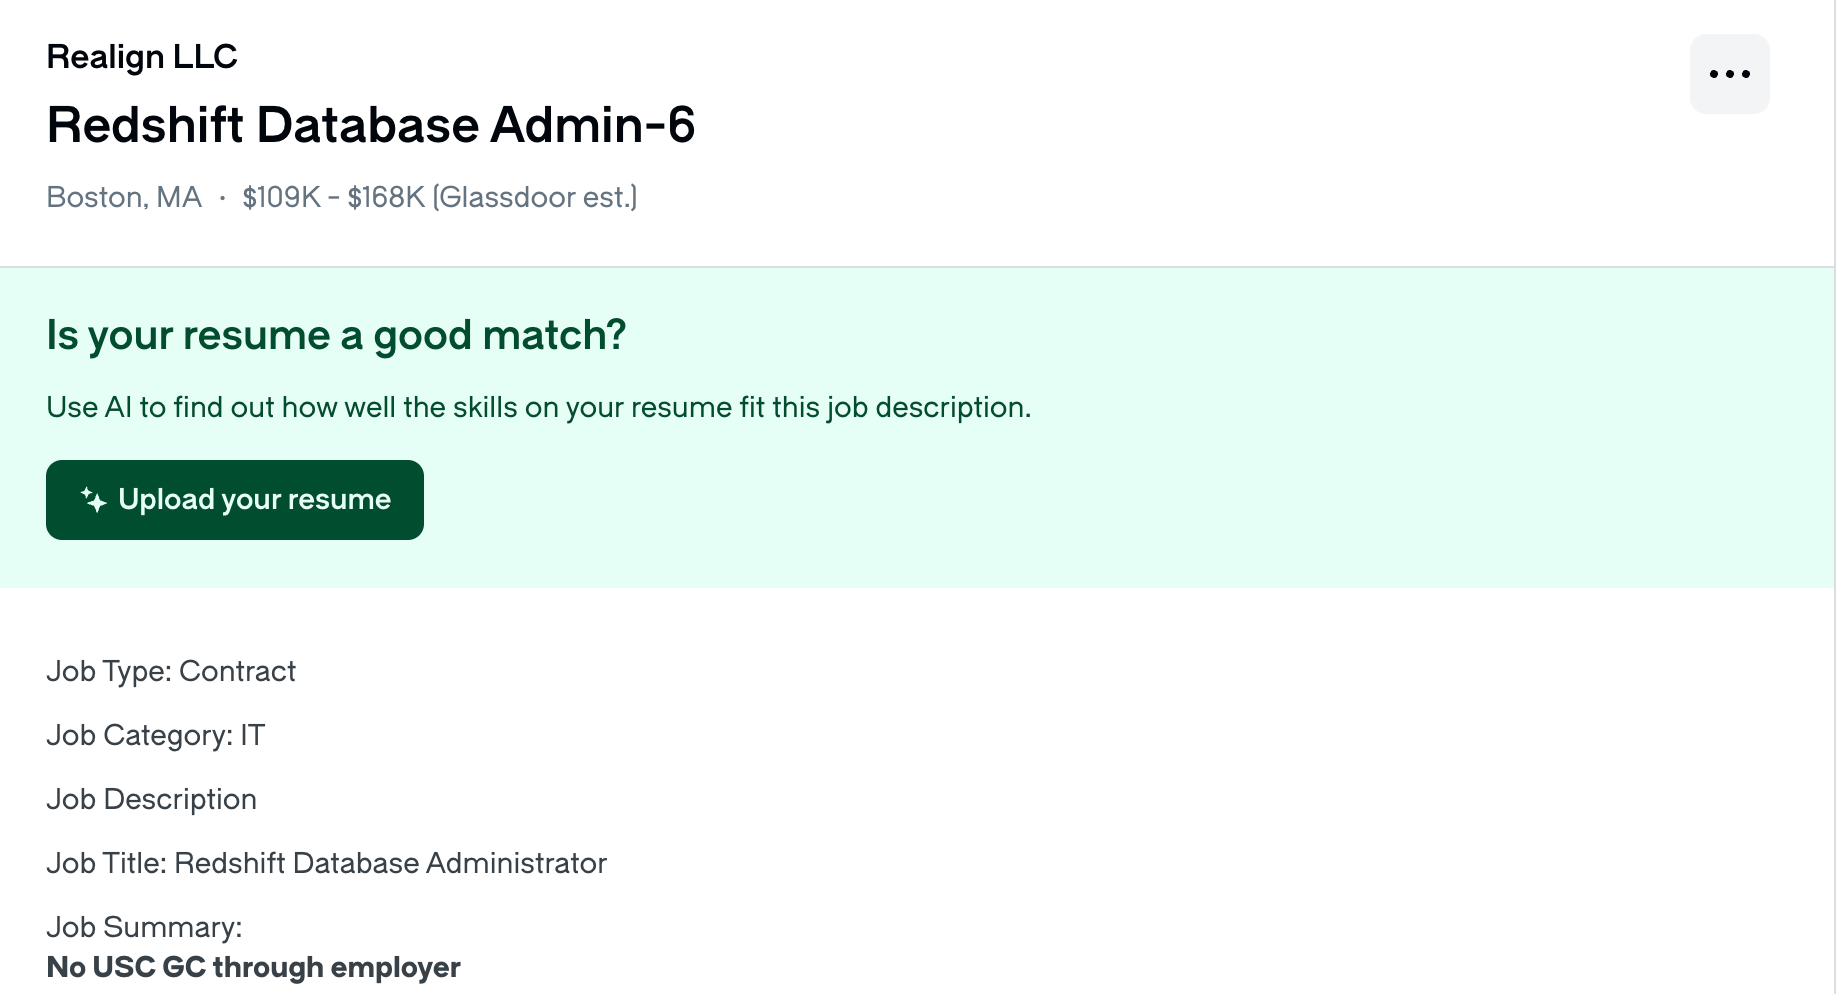The width and height of the screenshot is (1838, 994).
Task: Click the 'Job Description' label
Action: tap(151, 799)
